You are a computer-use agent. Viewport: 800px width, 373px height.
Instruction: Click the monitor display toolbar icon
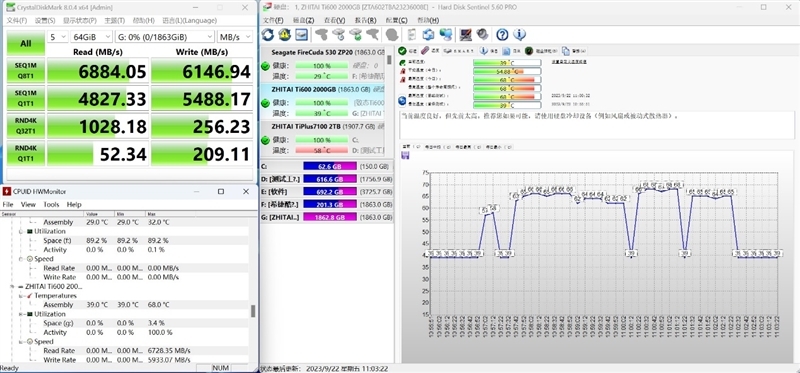[465, 35]
